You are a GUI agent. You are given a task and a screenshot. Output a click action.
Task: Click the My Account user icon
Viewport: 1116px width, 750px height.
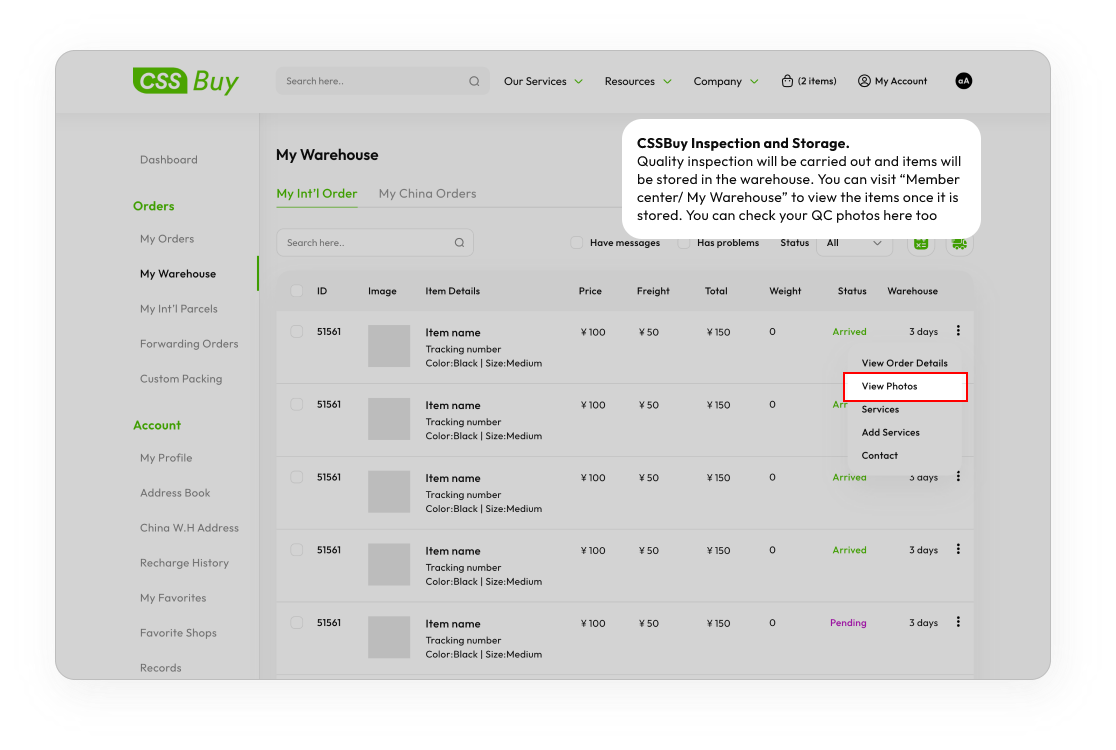(x=864, y=81)
